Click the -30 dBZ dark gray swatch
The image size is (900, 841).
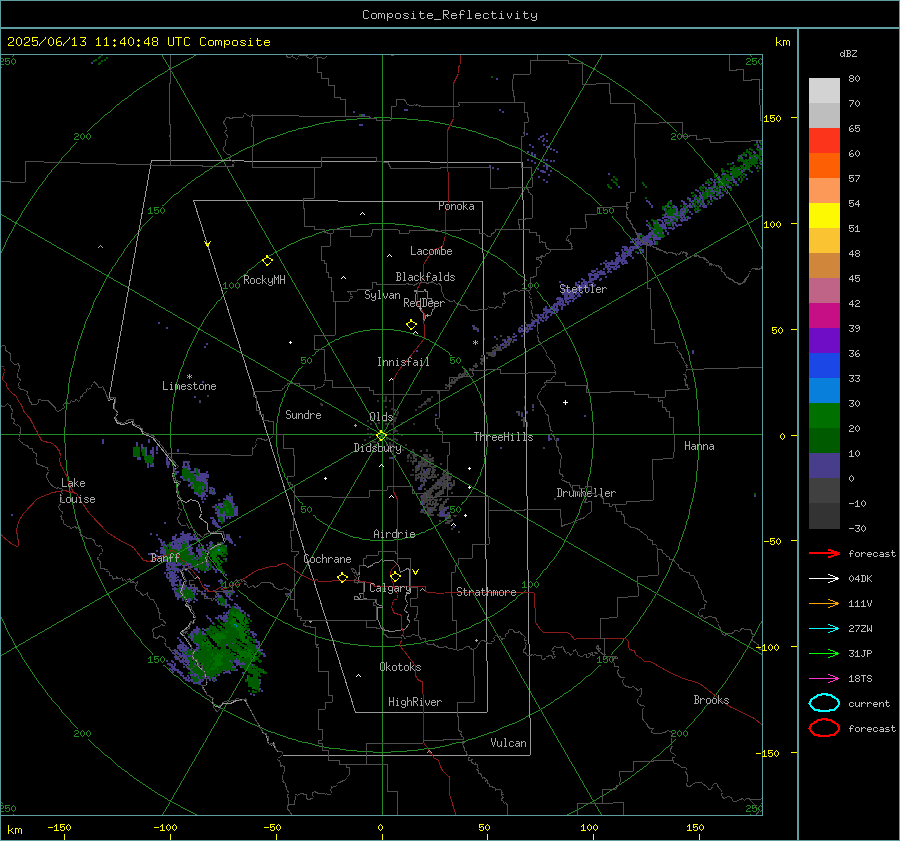pos(824,516)
